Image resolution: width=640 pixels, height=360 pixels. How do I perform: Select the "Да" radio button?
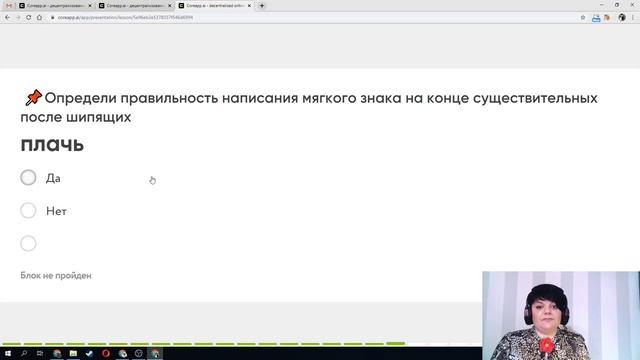(x=28, y=178)
